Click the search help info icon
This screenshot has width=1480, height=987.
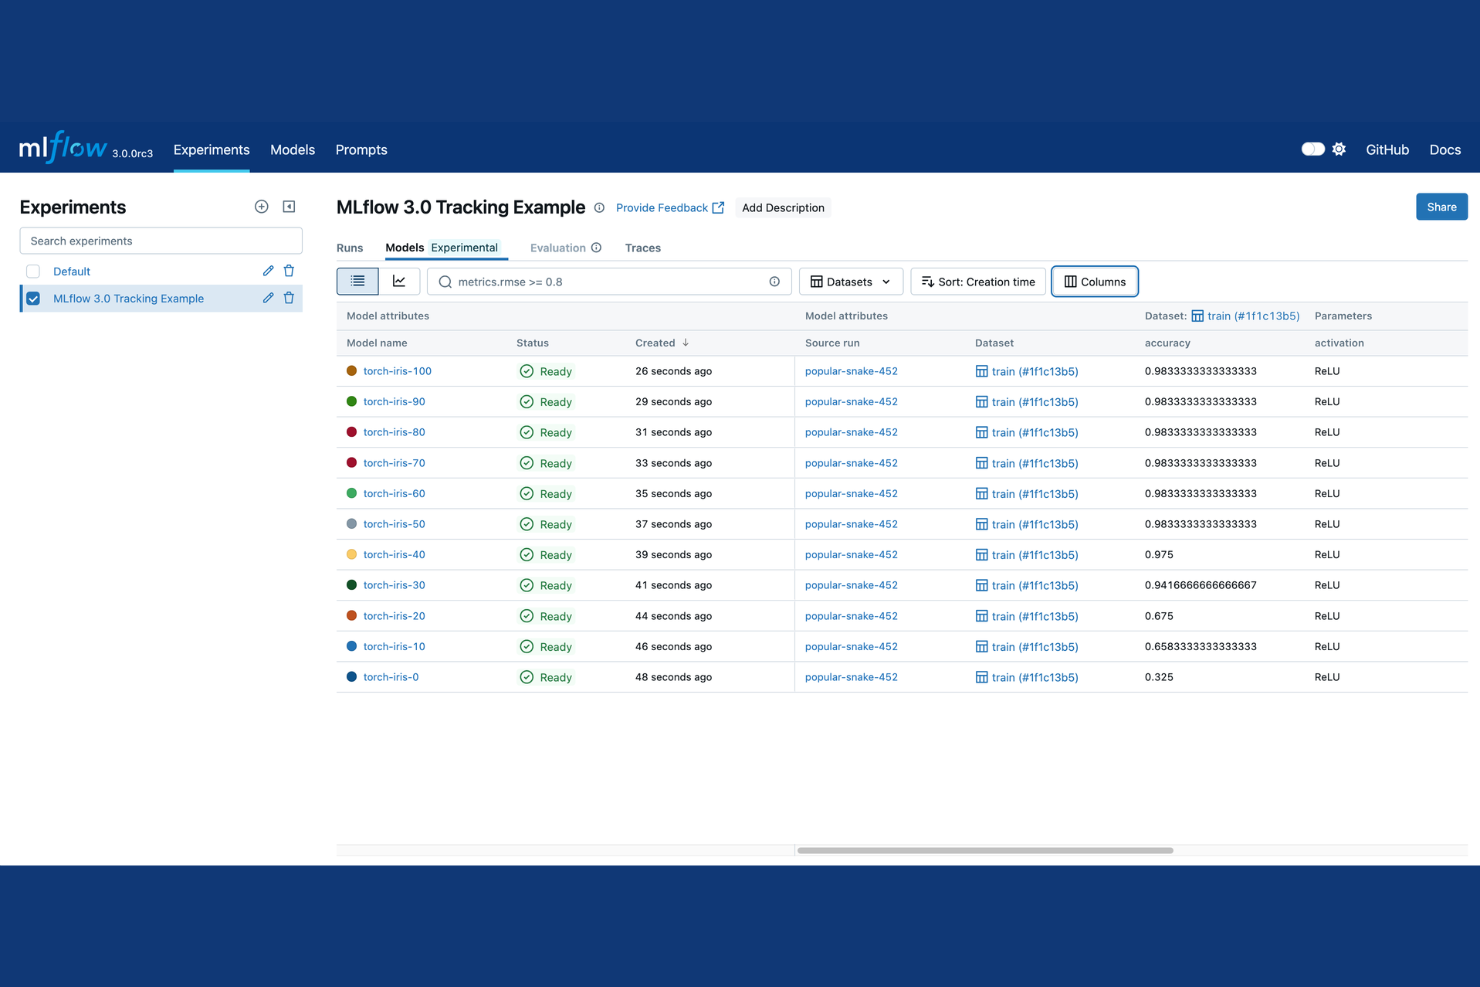click(x=774, y=282)
